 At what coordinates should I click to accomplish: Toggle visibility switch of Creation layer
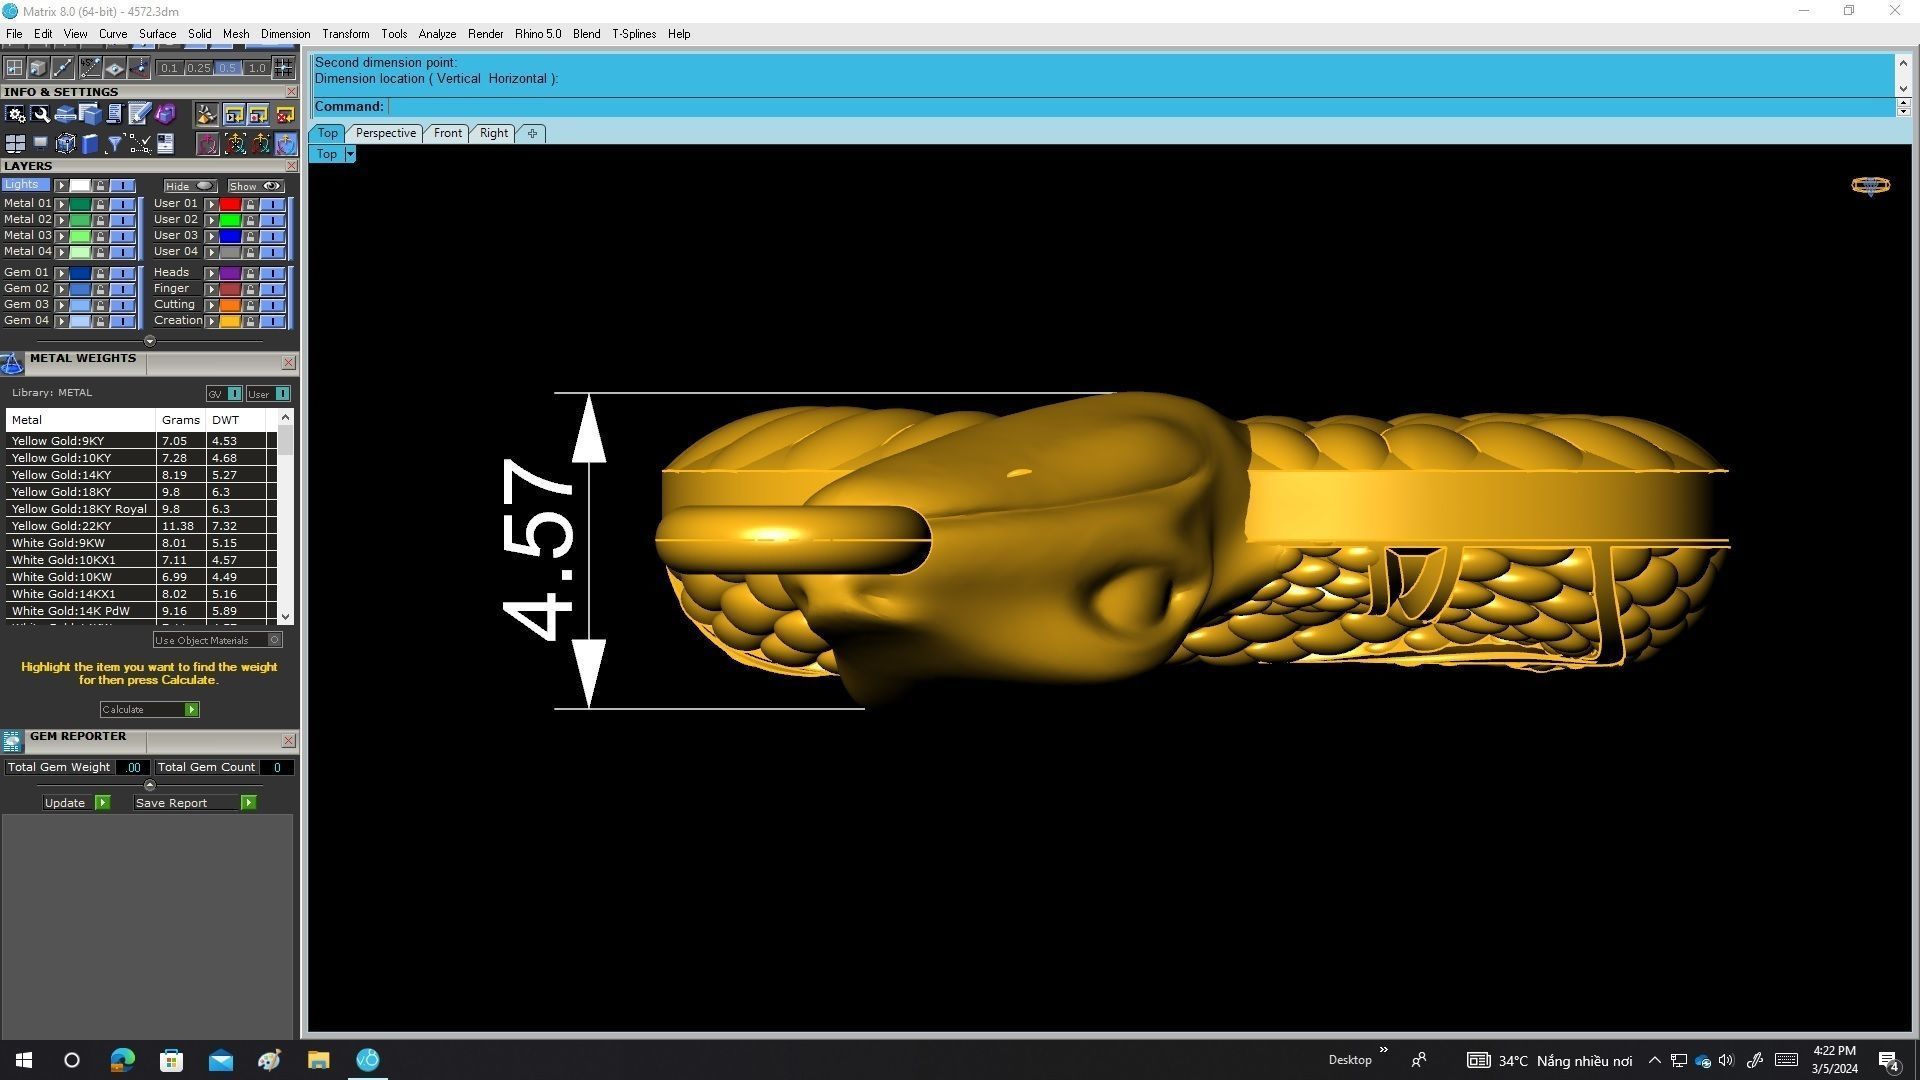point(272,321)
